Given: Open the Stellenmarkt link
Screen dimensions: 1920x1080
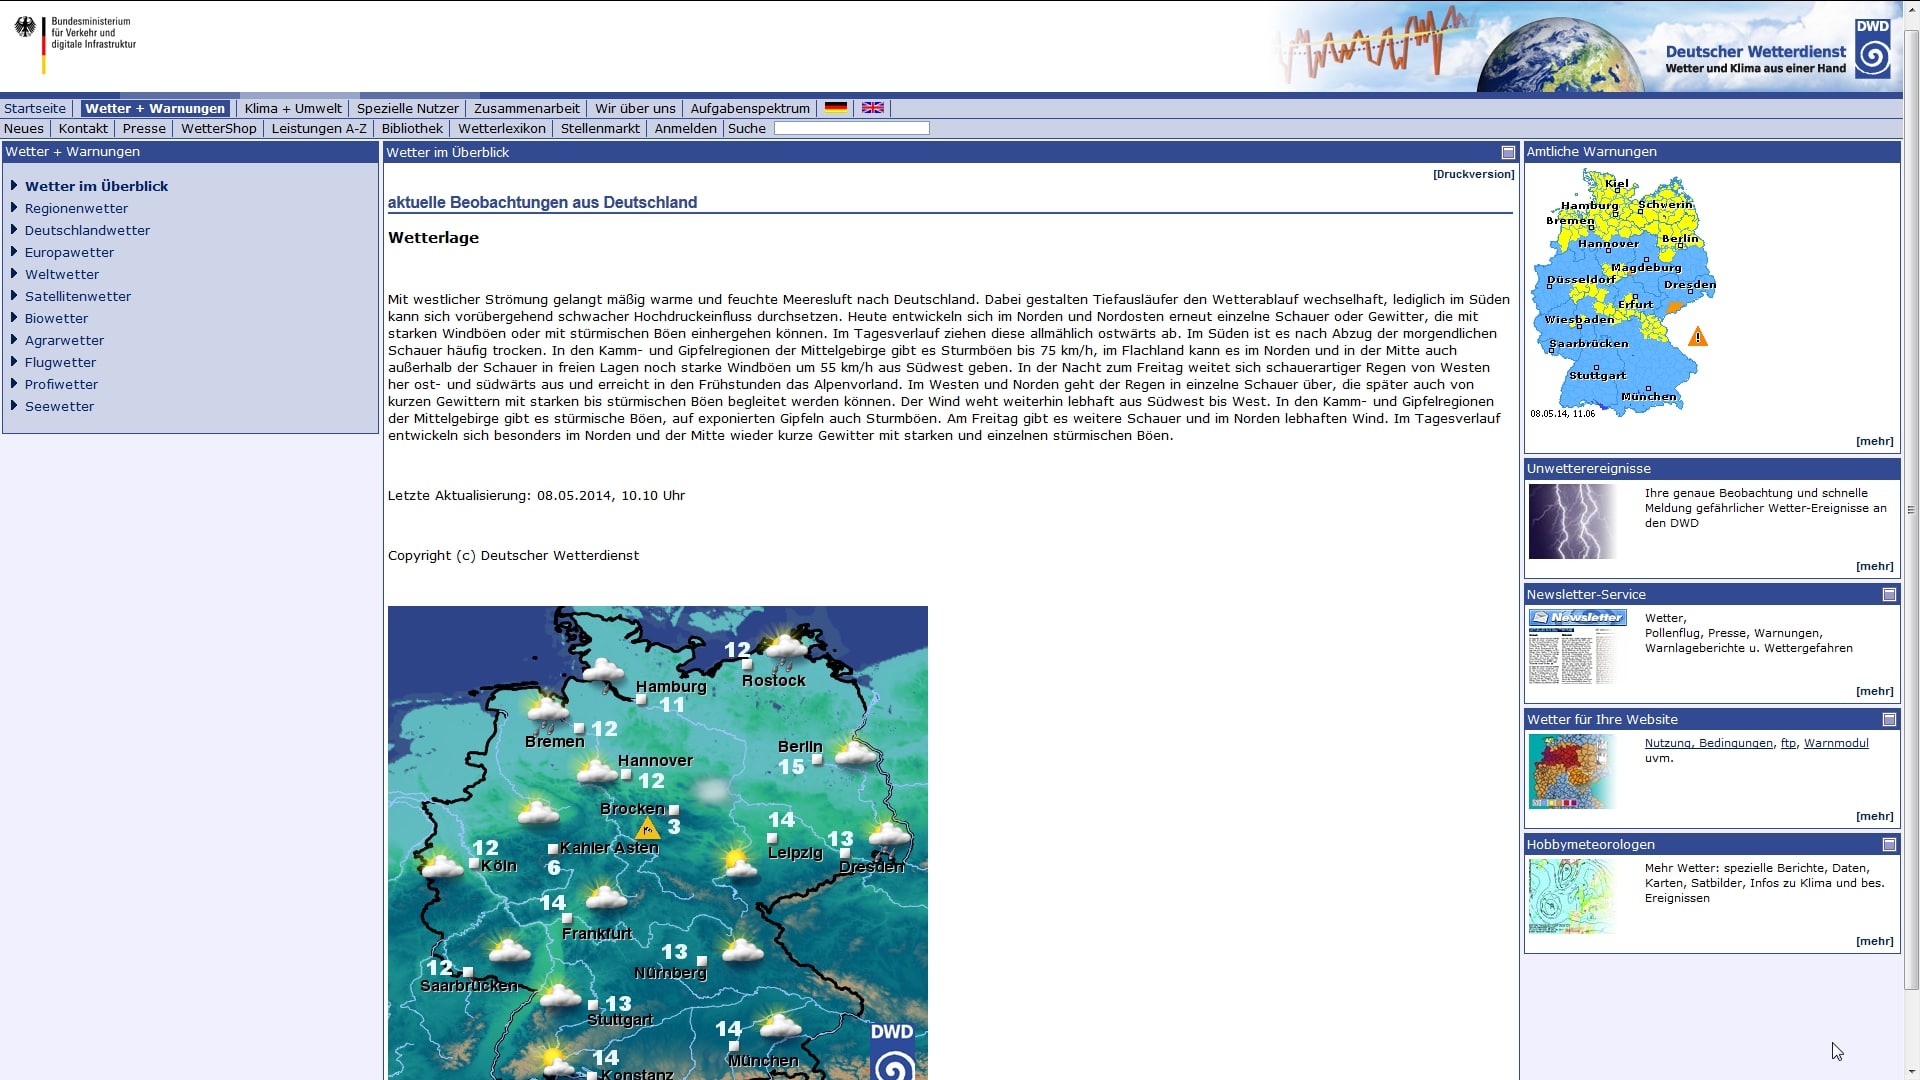Looking at the screenshot, I should [x=600, y=128].
